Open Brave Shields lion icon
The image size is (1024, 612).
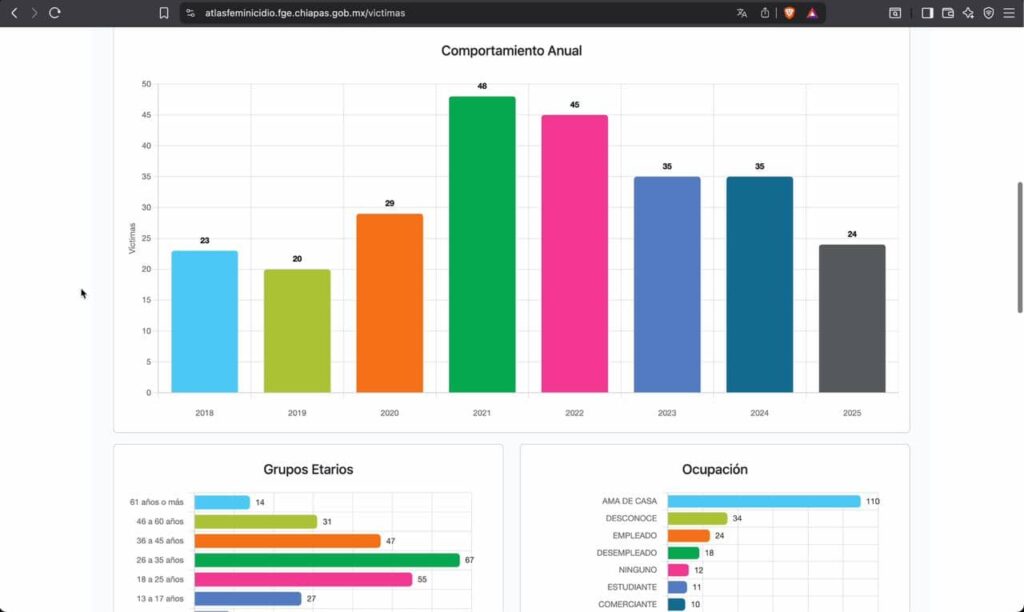tap(789, 13)
